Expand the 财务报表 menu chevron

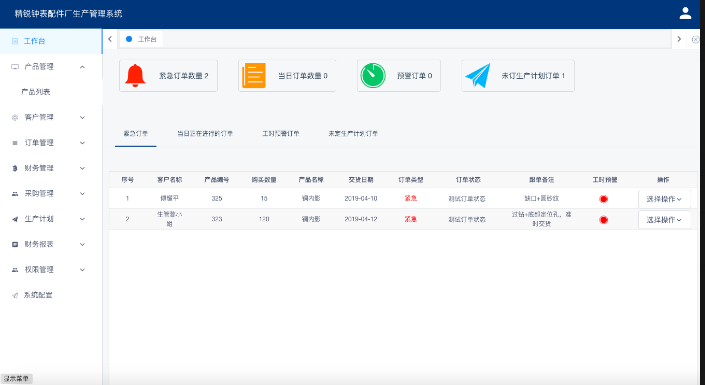coord(82,244)
